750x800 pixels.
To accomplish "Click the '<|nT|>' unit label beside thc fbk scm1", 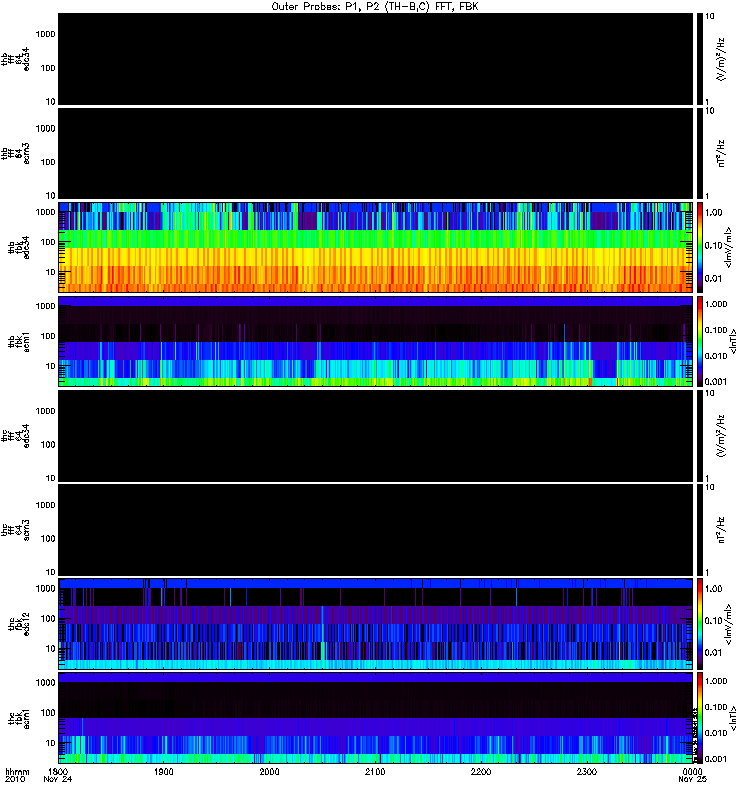I will coord(733,718).
